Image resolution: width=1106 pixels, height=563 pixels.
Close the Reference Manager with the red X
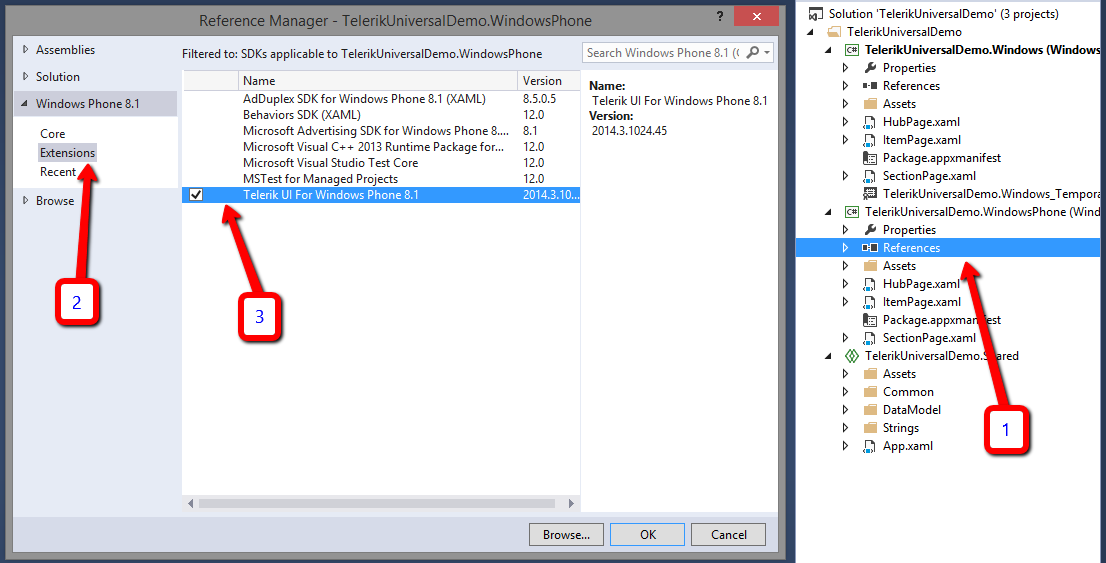(x=756, y=16)
